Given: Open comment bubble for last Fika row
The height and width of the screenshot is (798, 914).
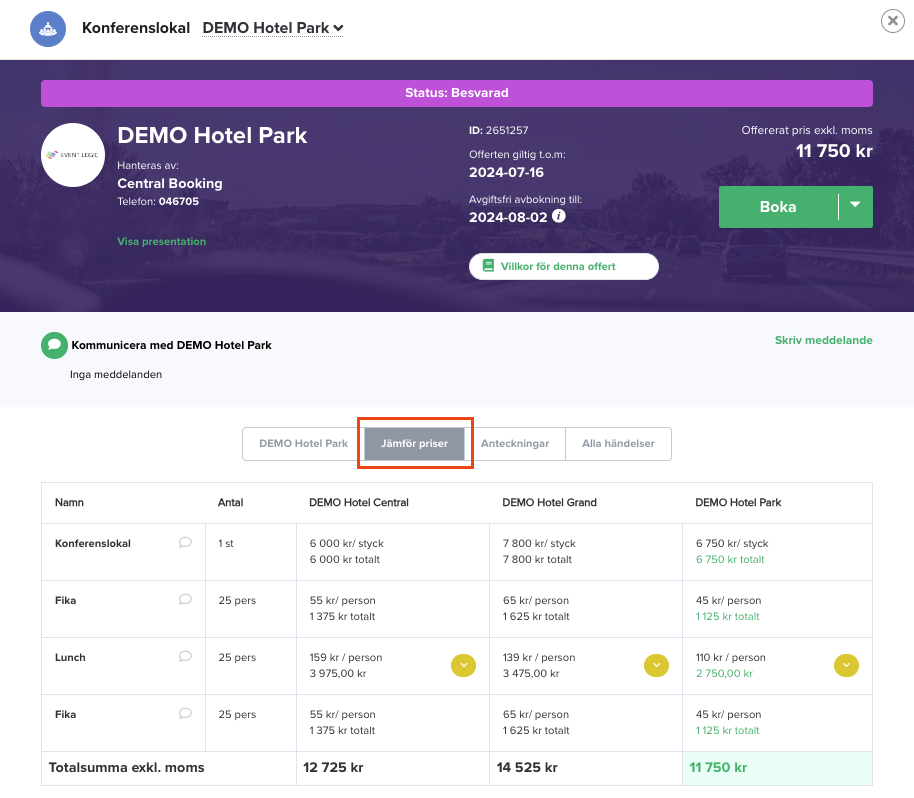Looking at the screenshot, I should pyautogui.click(x=185, y=714).
